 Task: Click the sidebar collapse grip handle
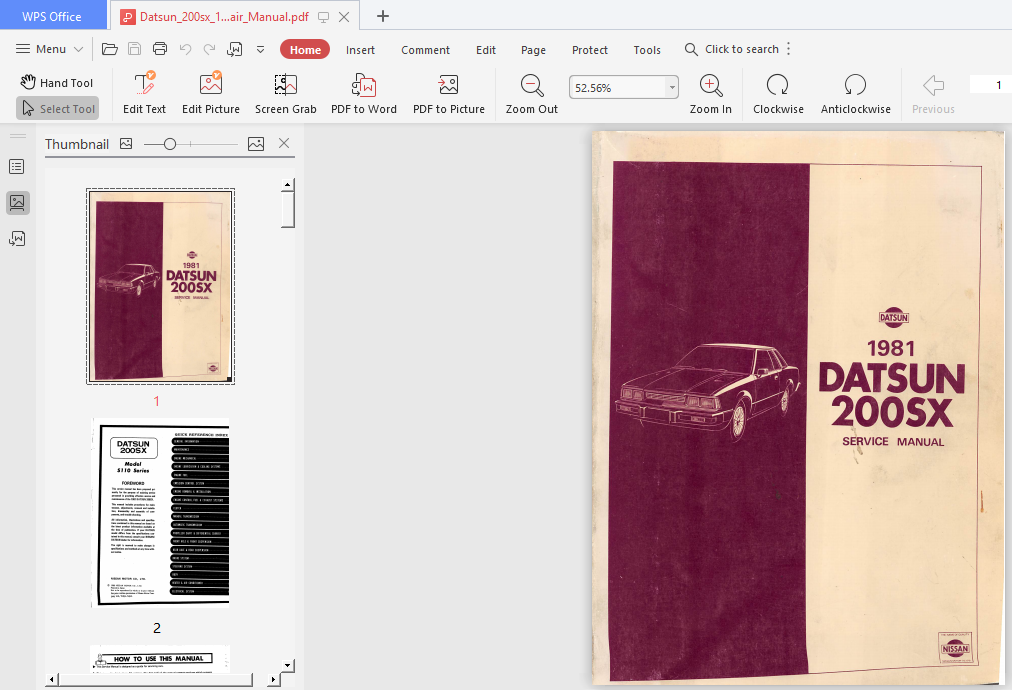[18, 136]
